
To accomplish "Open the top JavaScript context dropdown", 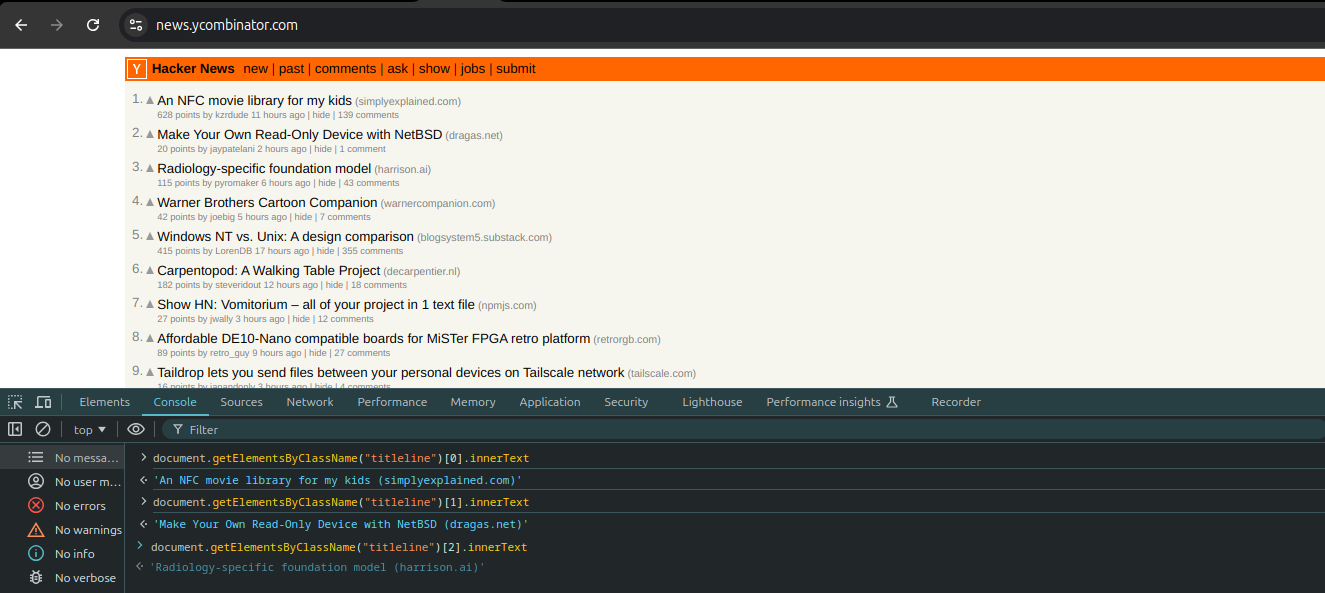I will pos(90,429).
